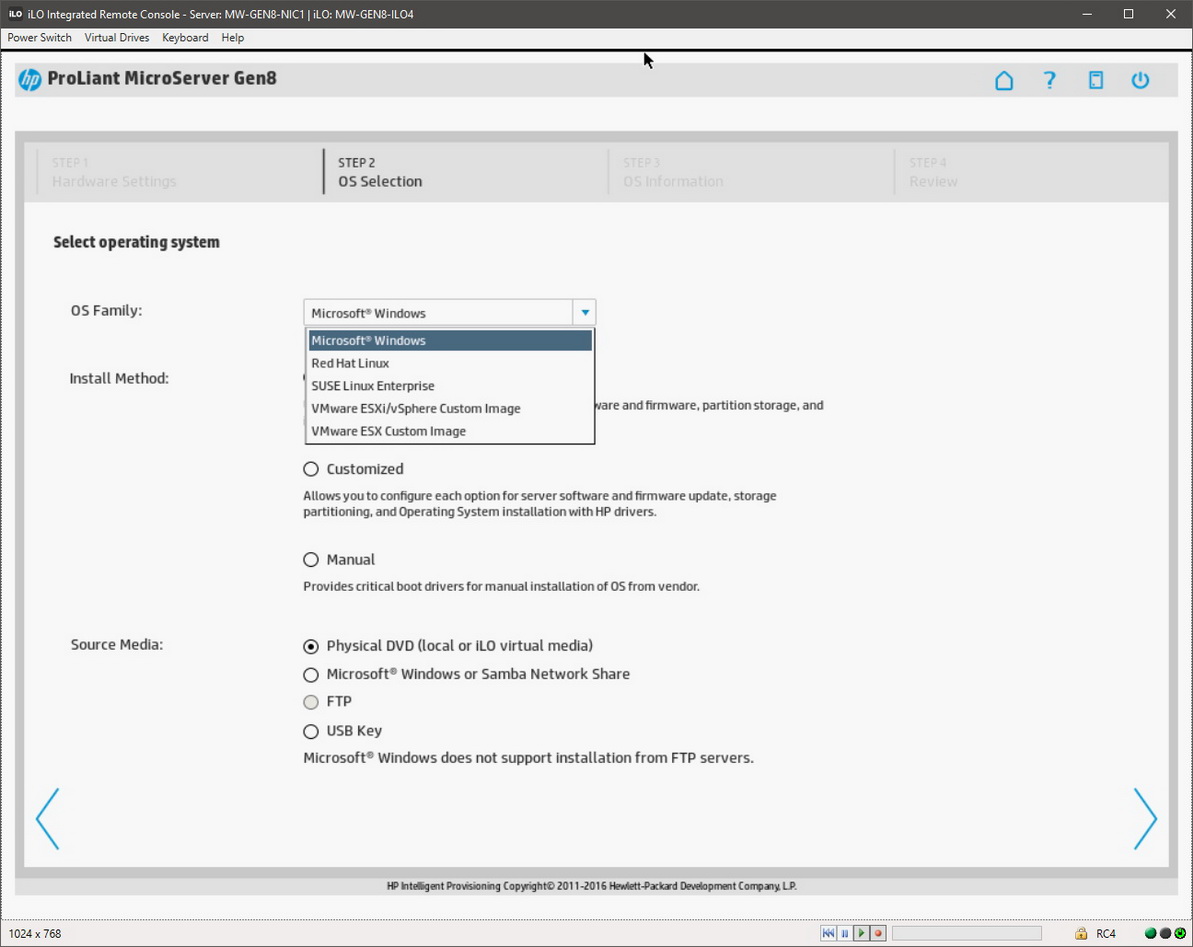Click the power icon in the header
This screenshot has width=1193, height=947.
(x=1140, y=80)
